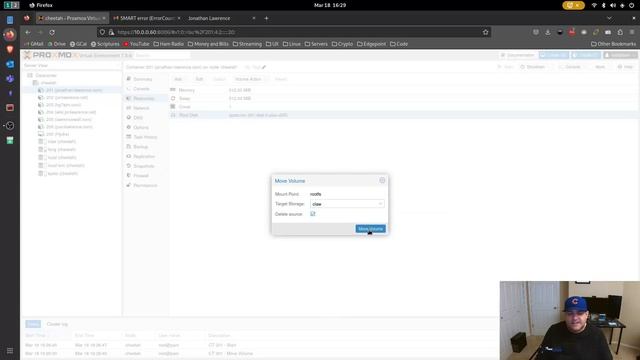The image size is (640, 360).
Task: Open Task History in the container menu
Action: pyautogui.click(x=145, y=137)
